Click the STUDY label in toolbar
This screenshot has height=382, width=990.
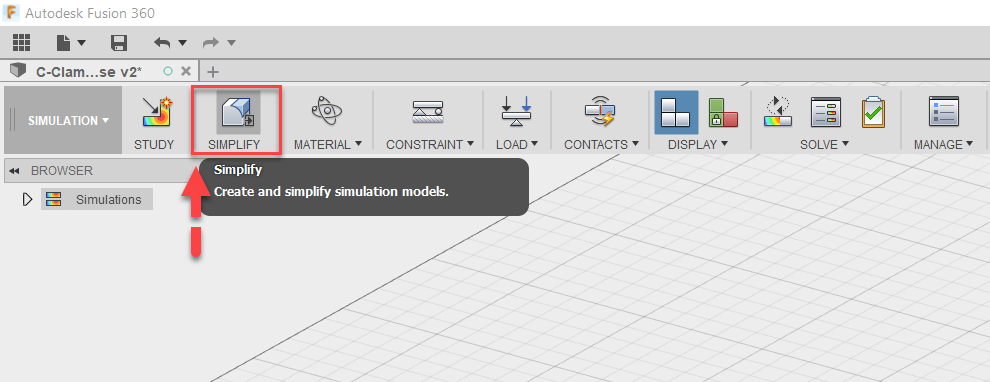tap(154, 145)
